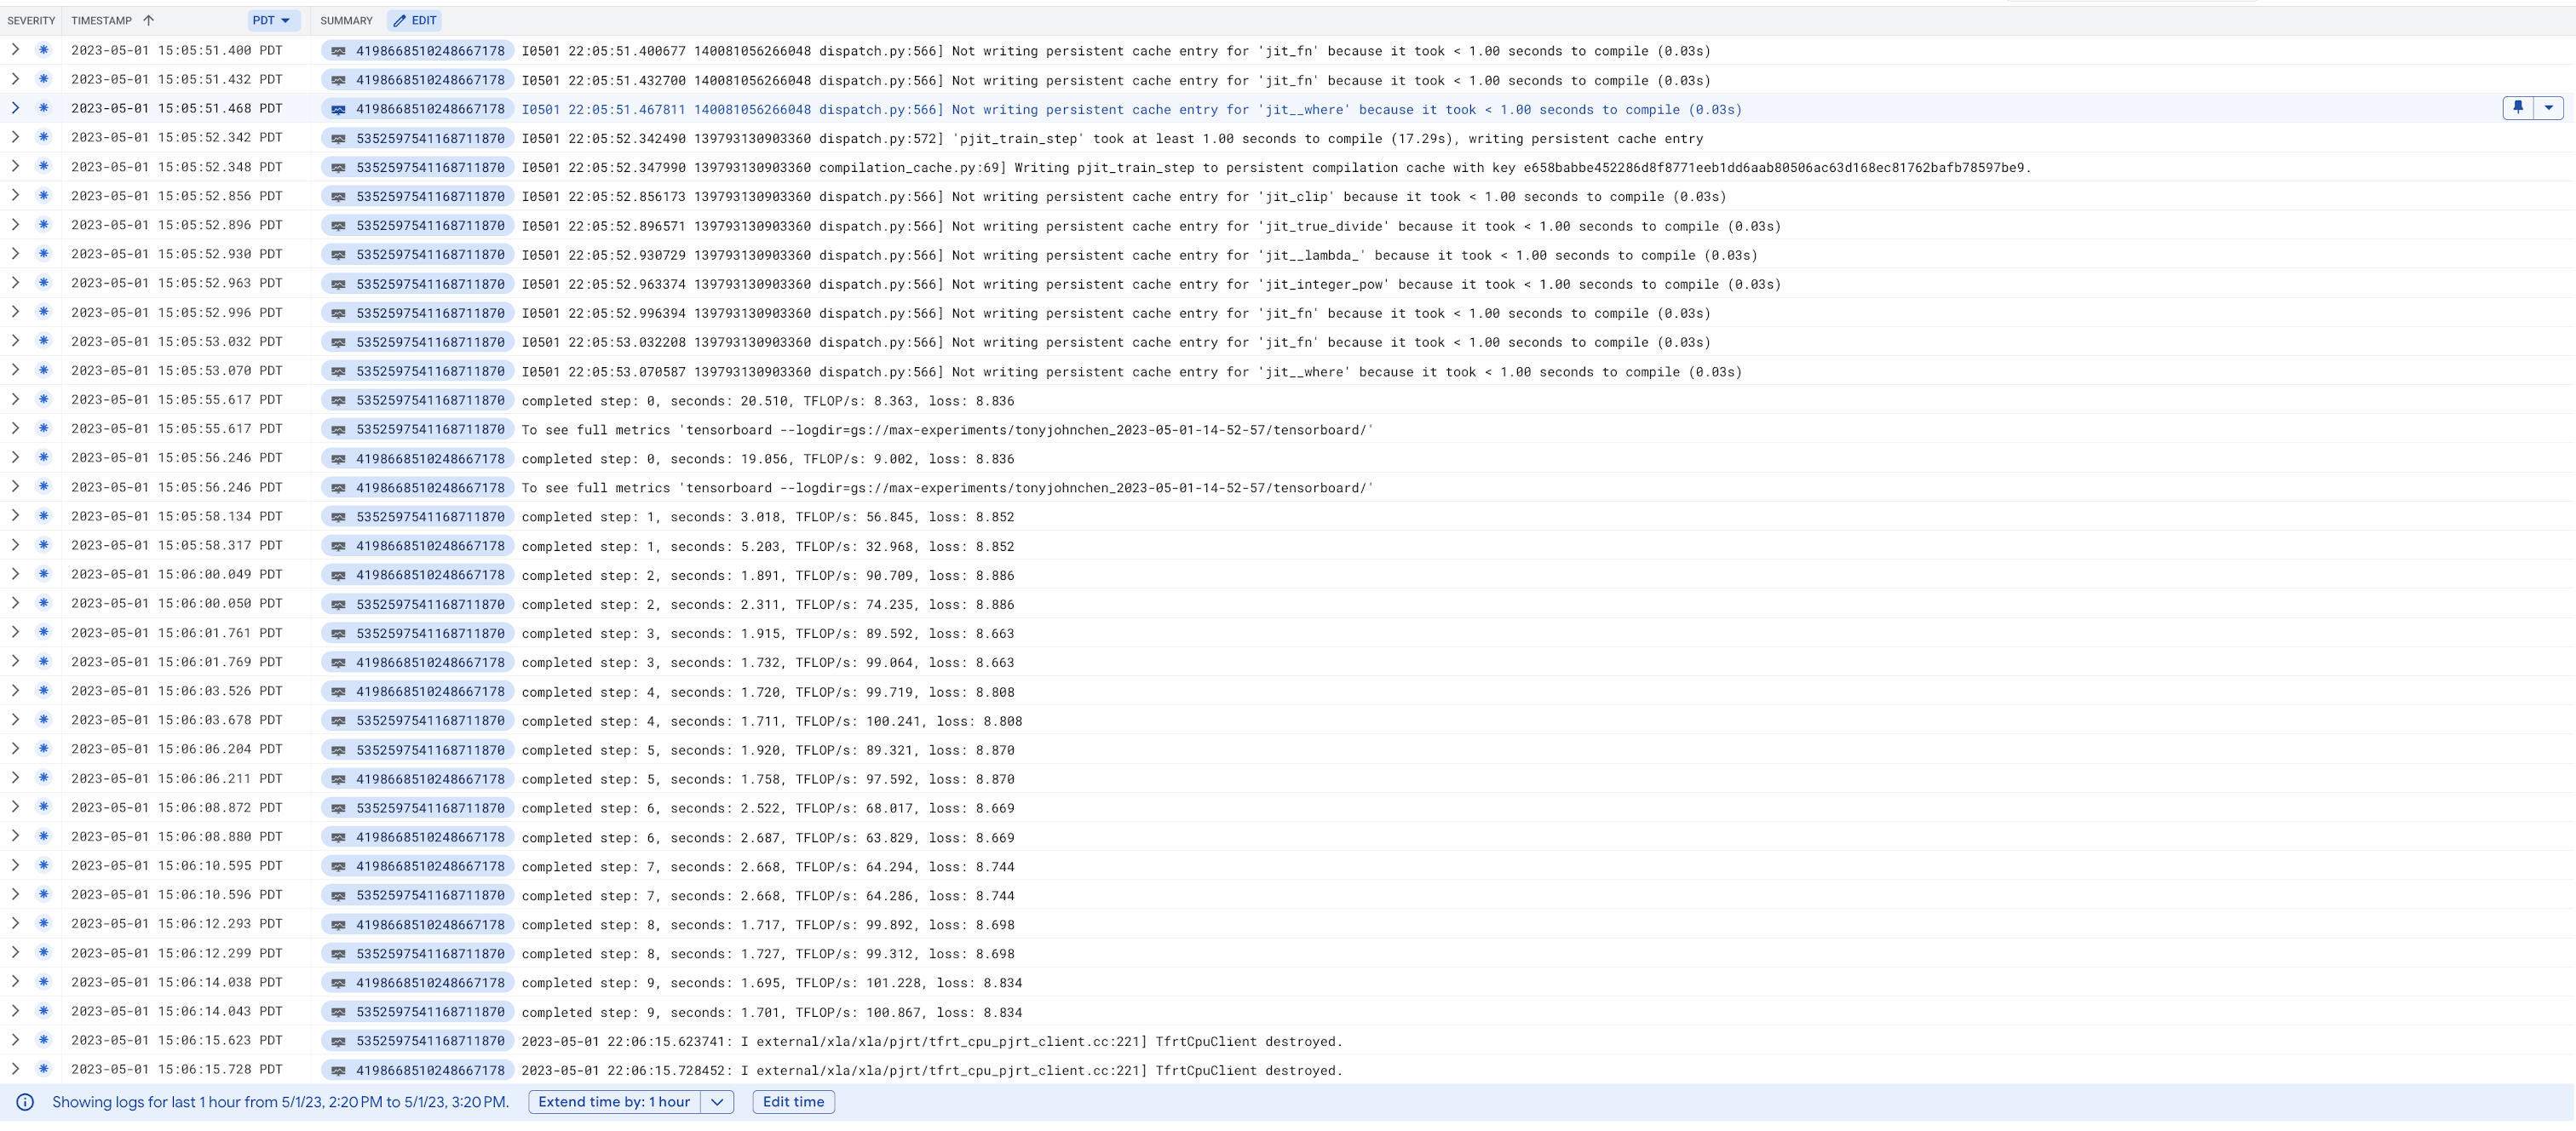
Task: Click VM icon in chip at 15:05:52.856
Action: (x=339, y=197)
